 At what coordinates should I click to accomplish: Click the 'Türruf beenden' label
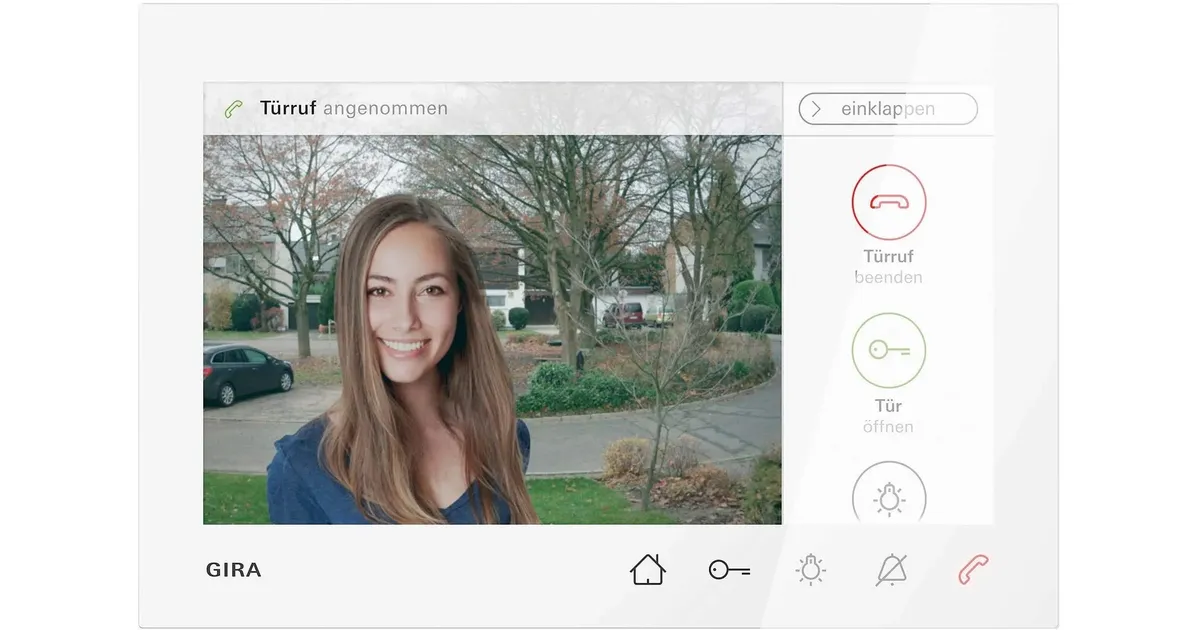(888, 267)
